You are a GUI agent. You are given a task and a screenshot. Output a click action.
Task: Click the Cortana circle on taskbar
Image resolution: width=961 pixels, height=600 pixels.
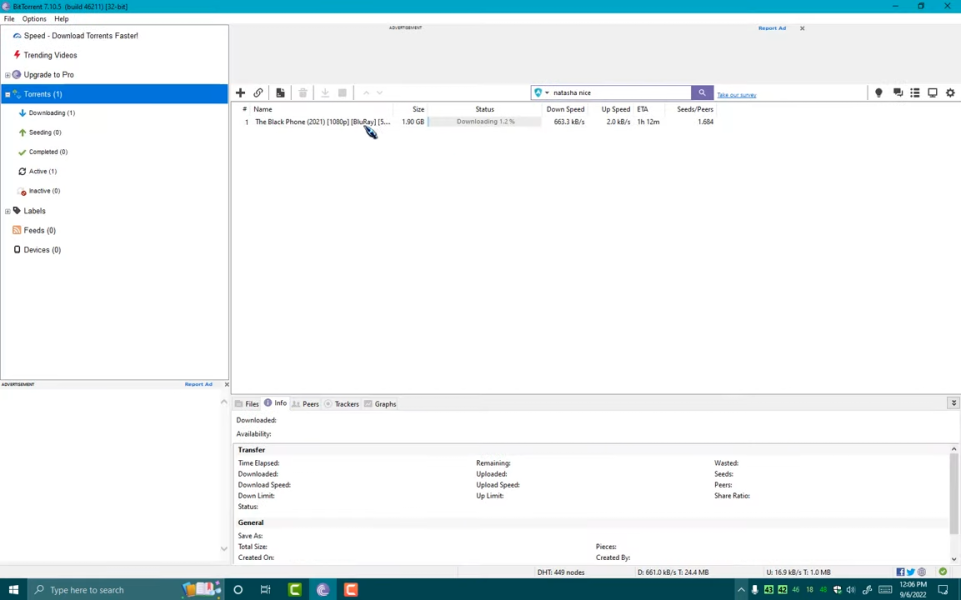click(x=238, y=590)
